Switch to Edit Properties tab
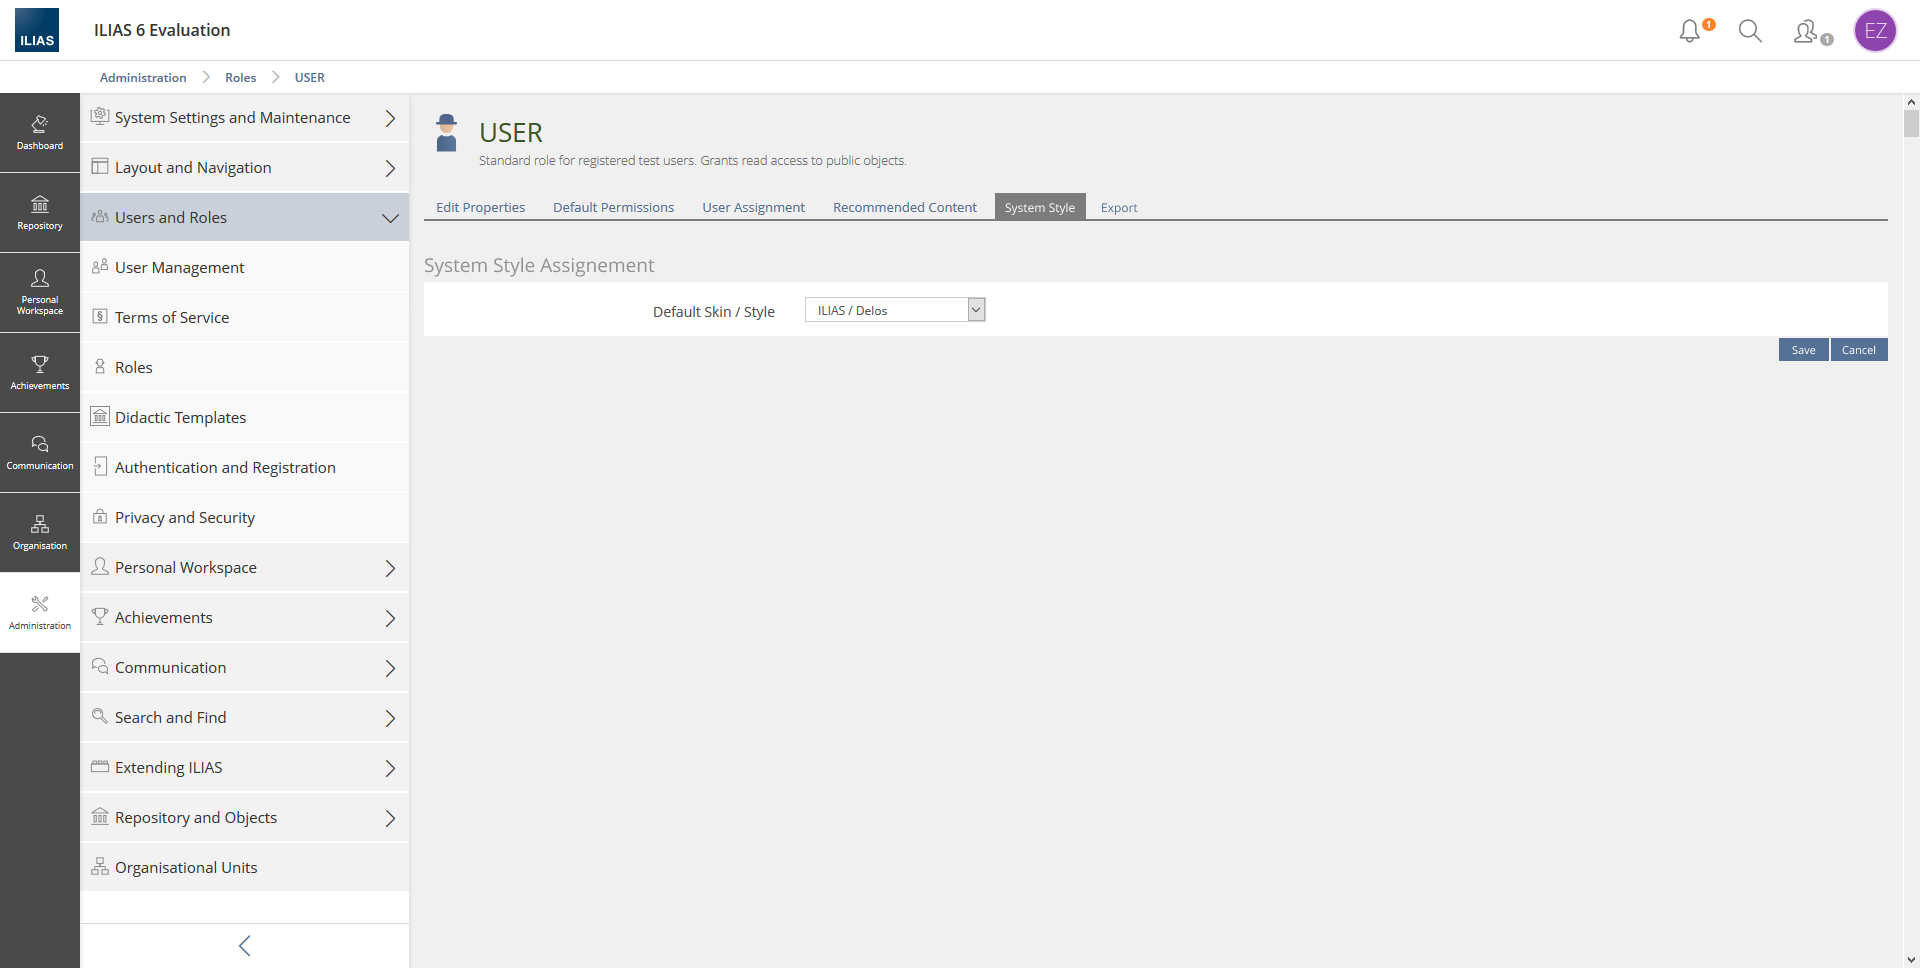This screenshot has width=1920, height=968. pos(480,207)
